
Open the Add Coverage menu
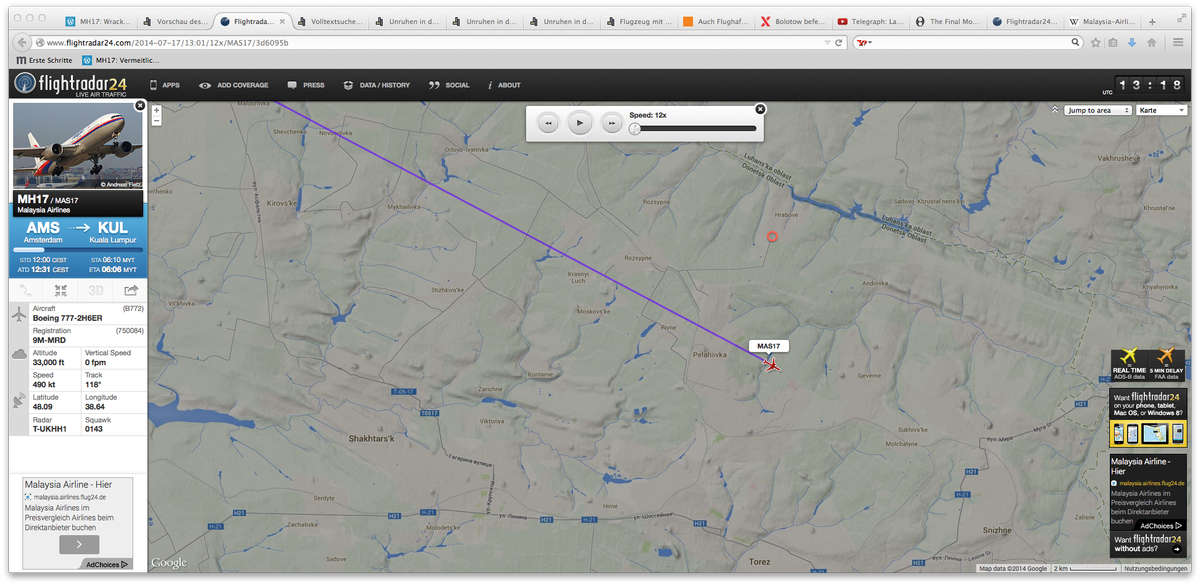coord(234,85)
